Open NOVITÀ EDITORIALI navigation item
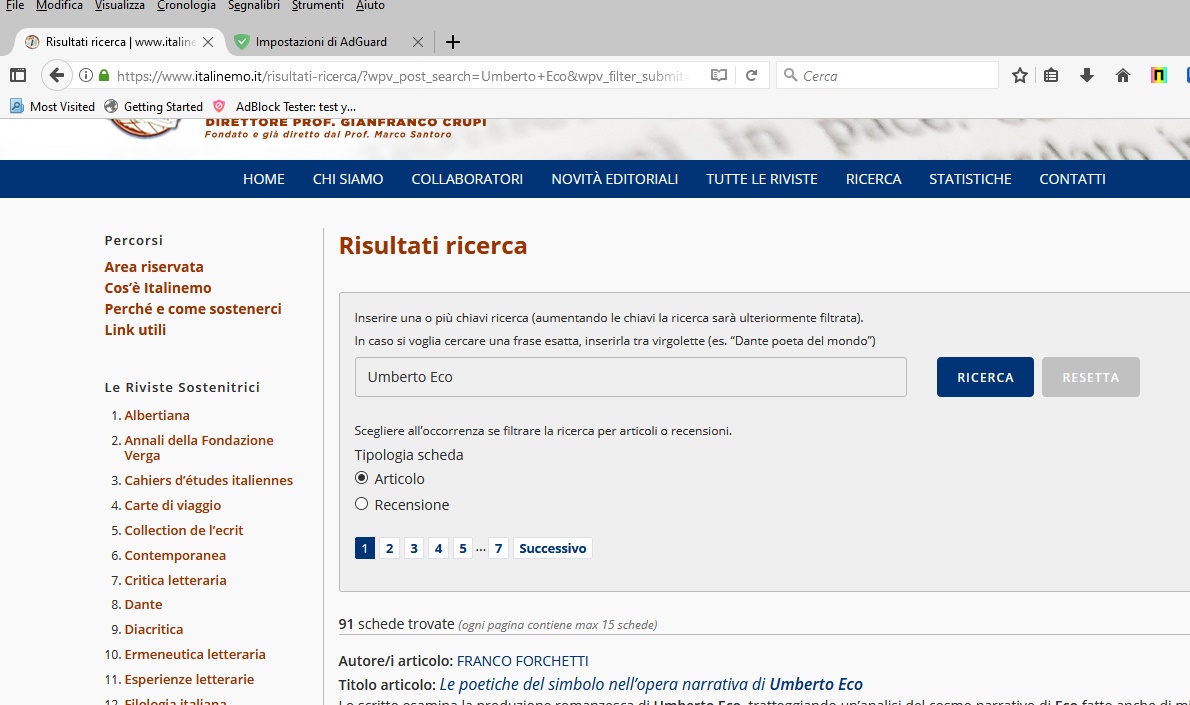 tap(615, 179)
